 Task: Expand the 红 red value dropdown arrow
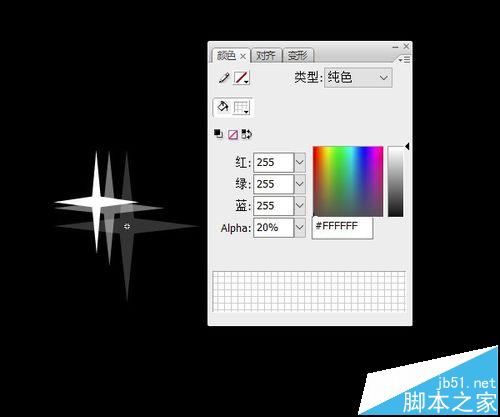click(300, 163)
